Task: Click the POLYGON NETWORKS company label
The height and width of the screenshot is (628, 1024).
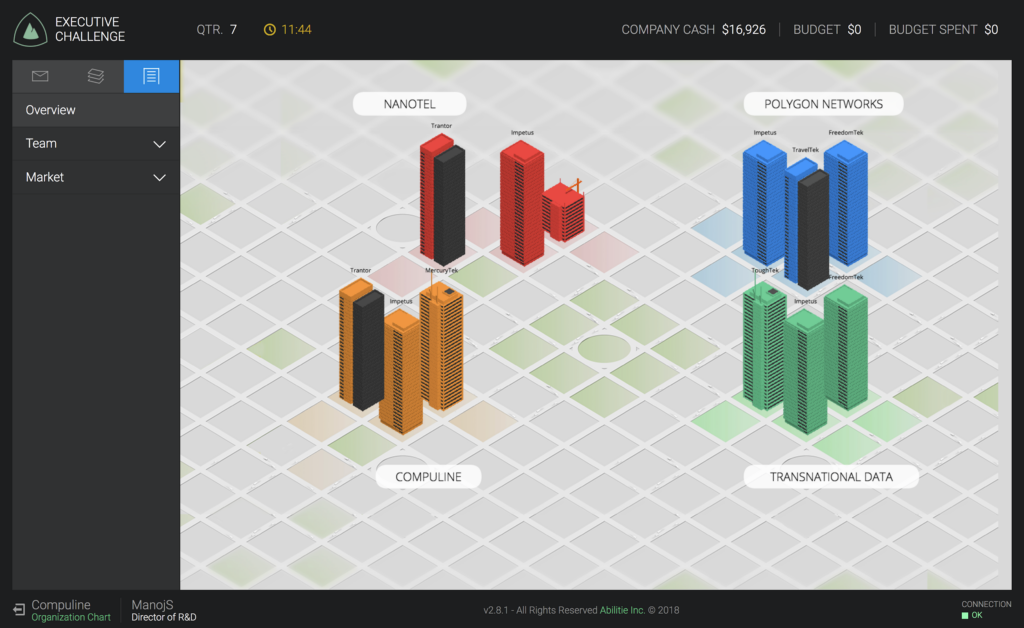Action: click(823, 104)
